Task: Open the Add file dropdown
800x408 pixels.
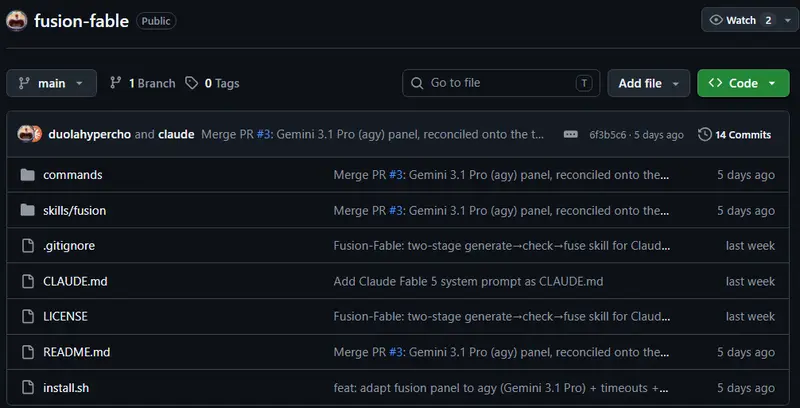Action: pyautogui.click(x=648, y=83)
